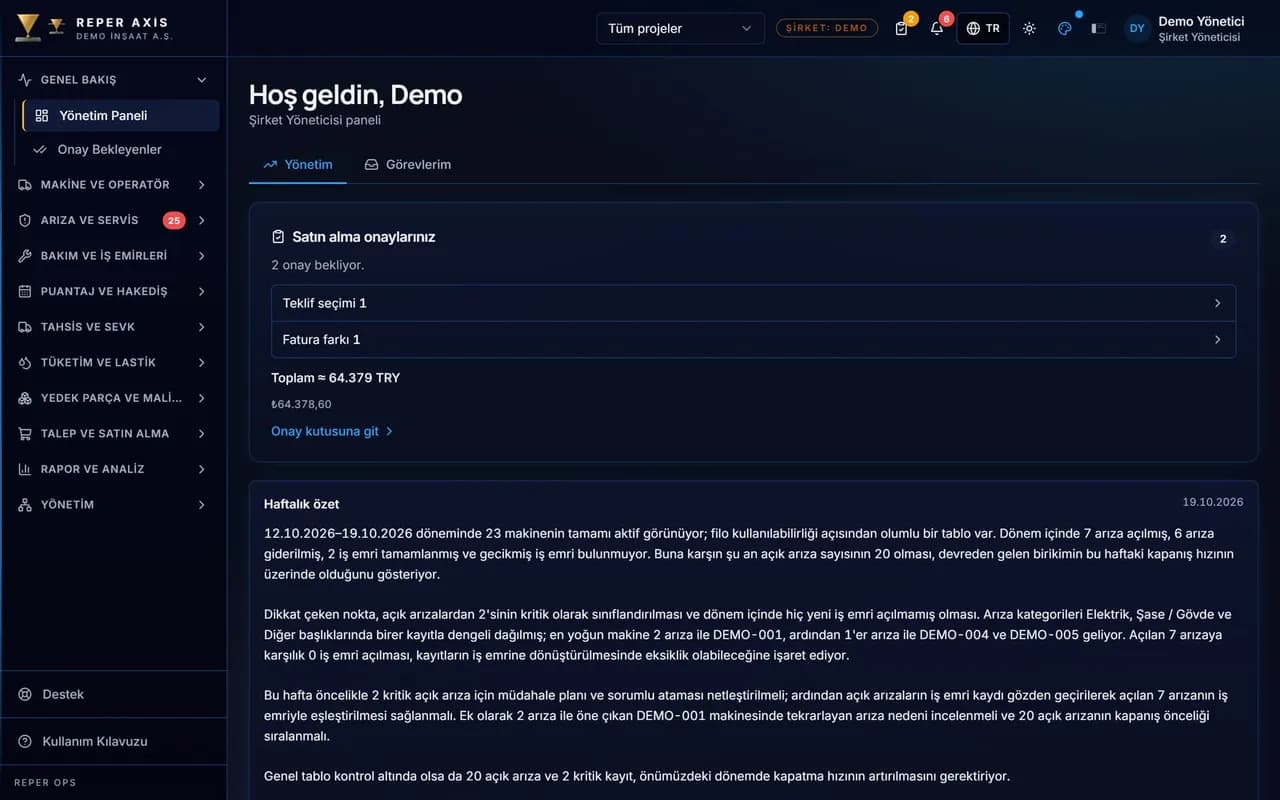
Task: Follow the Onay kutusuna git link
Action: [332, 431]
